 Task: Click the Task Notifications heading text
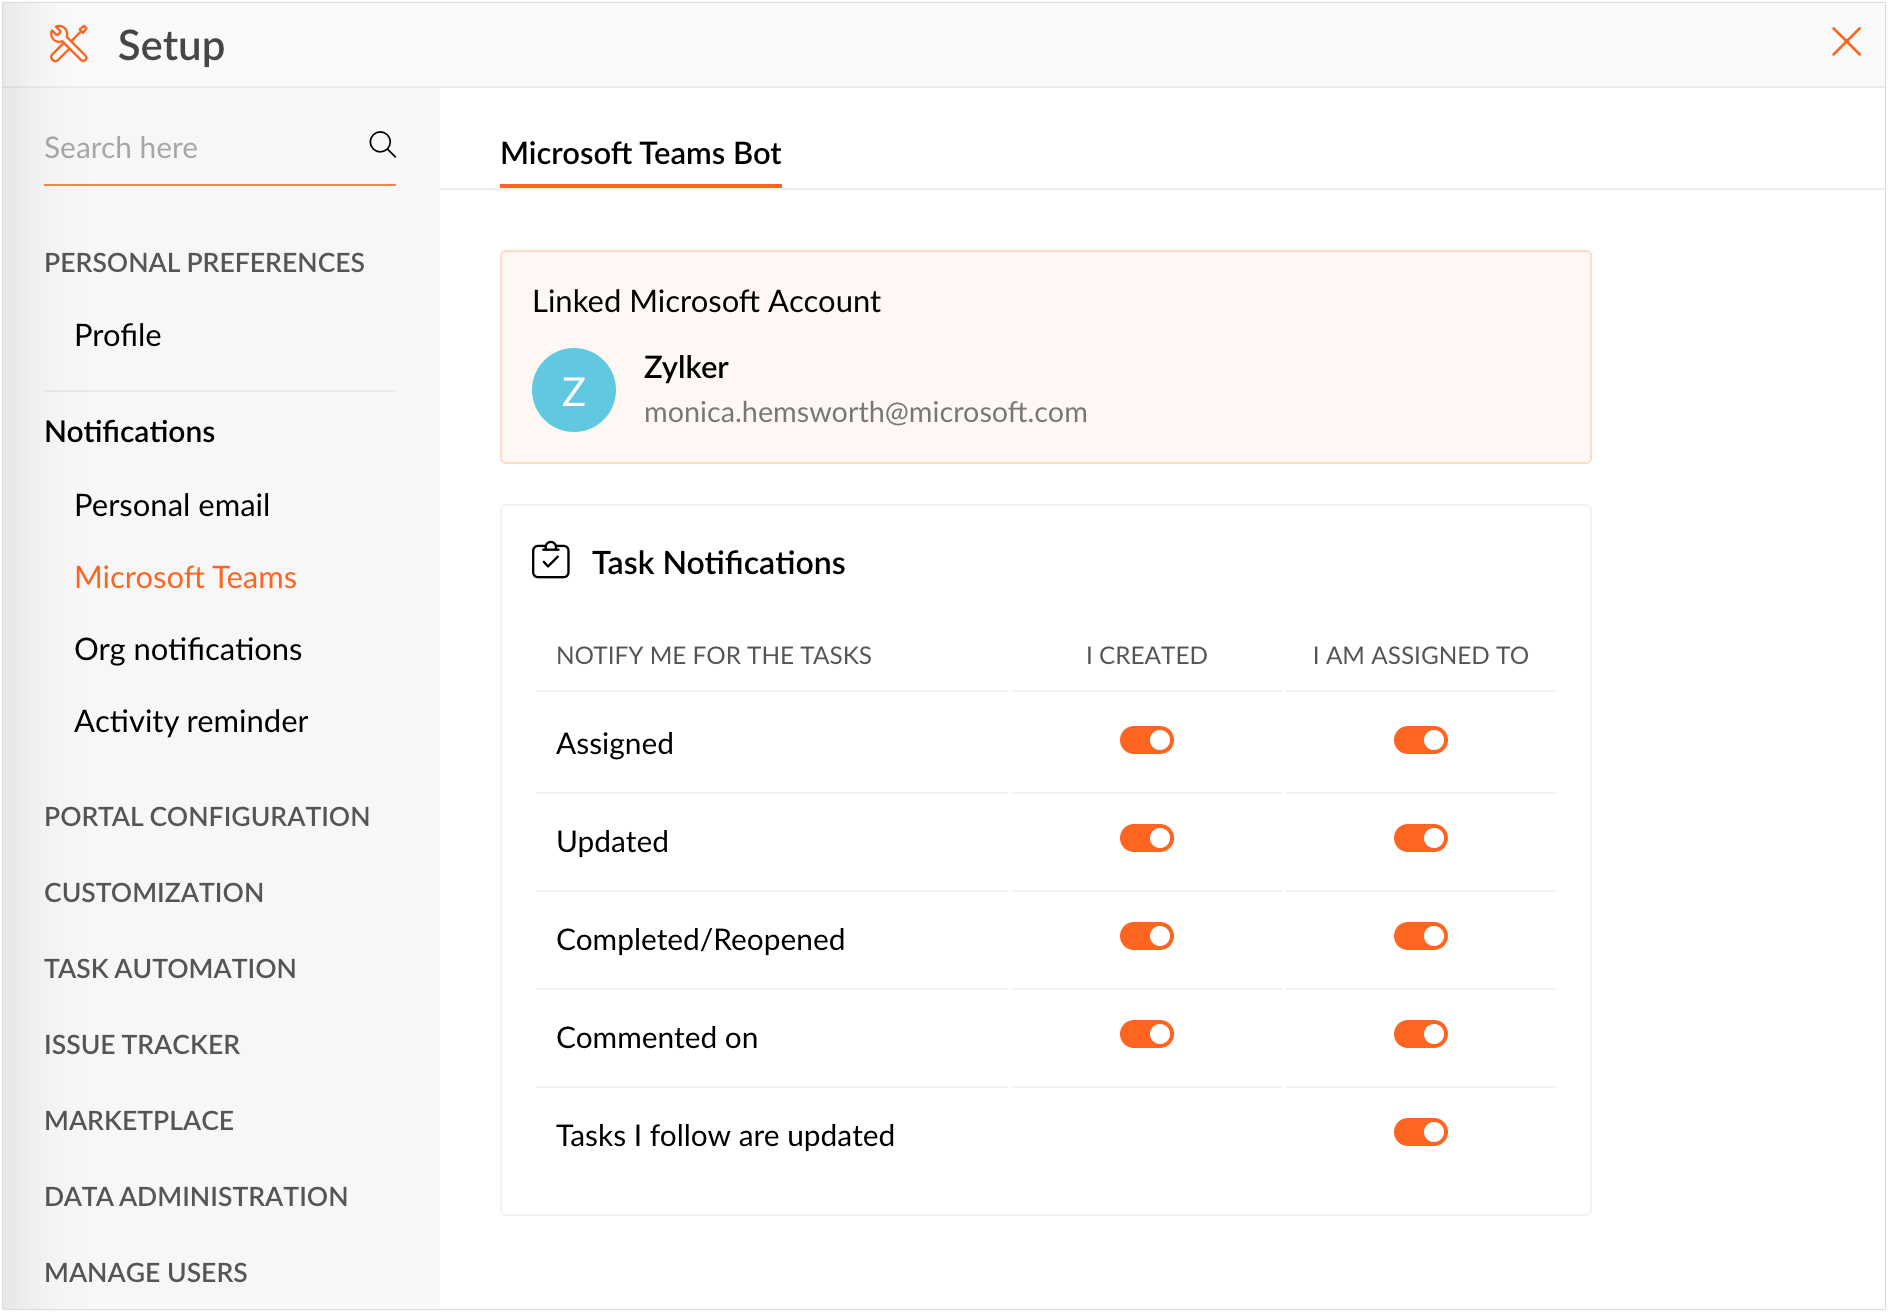[x=718, y=562]
